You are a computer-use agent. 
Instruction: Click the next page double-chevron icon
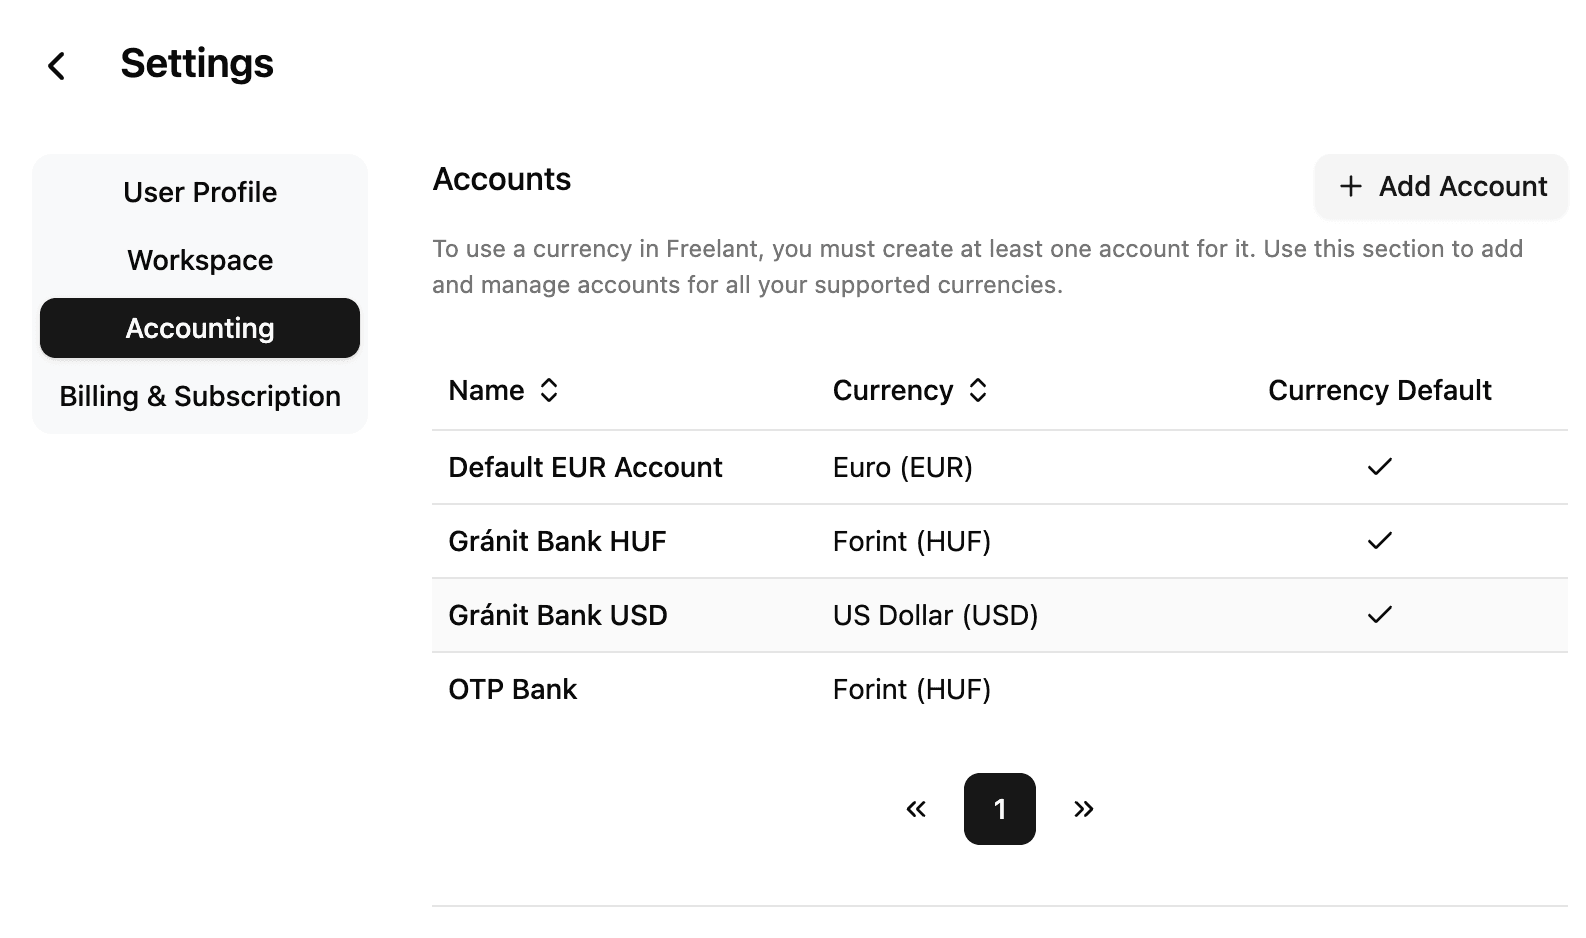(x=1084, y=809)
